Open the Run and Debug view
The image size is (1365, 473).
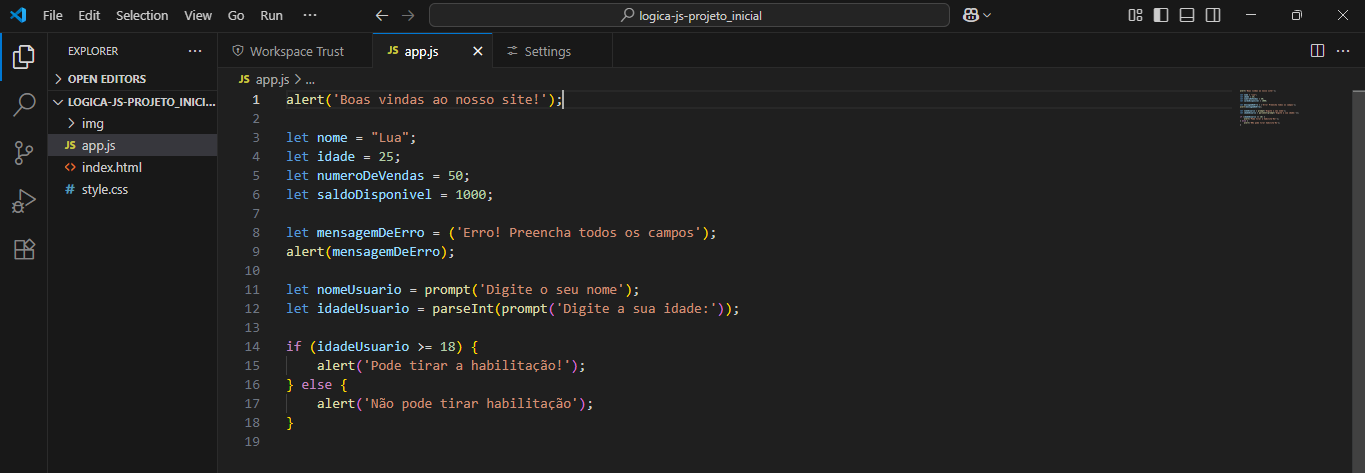point(23,201)
